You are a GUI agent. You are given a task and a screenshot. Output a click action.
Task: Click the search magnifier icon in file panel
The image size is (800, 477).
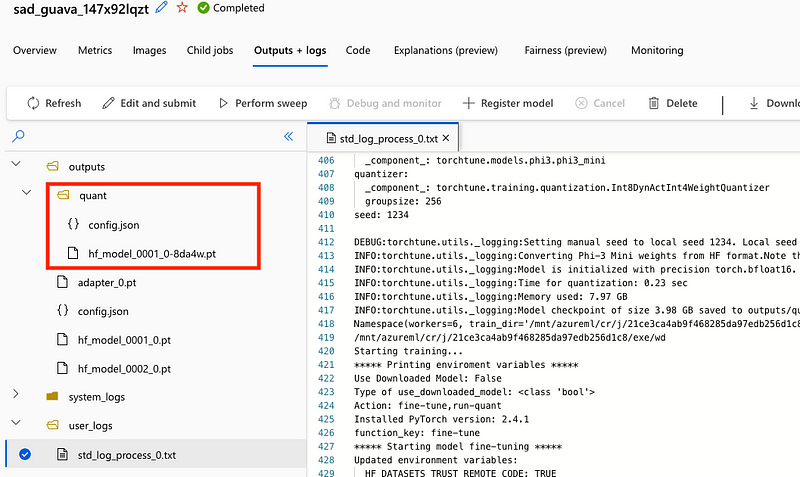(18, 136)
